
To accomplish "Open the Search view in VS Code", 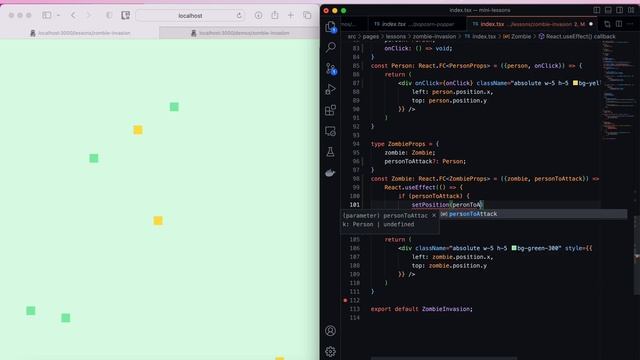I will pyautogui.click(x=331, y=47).
